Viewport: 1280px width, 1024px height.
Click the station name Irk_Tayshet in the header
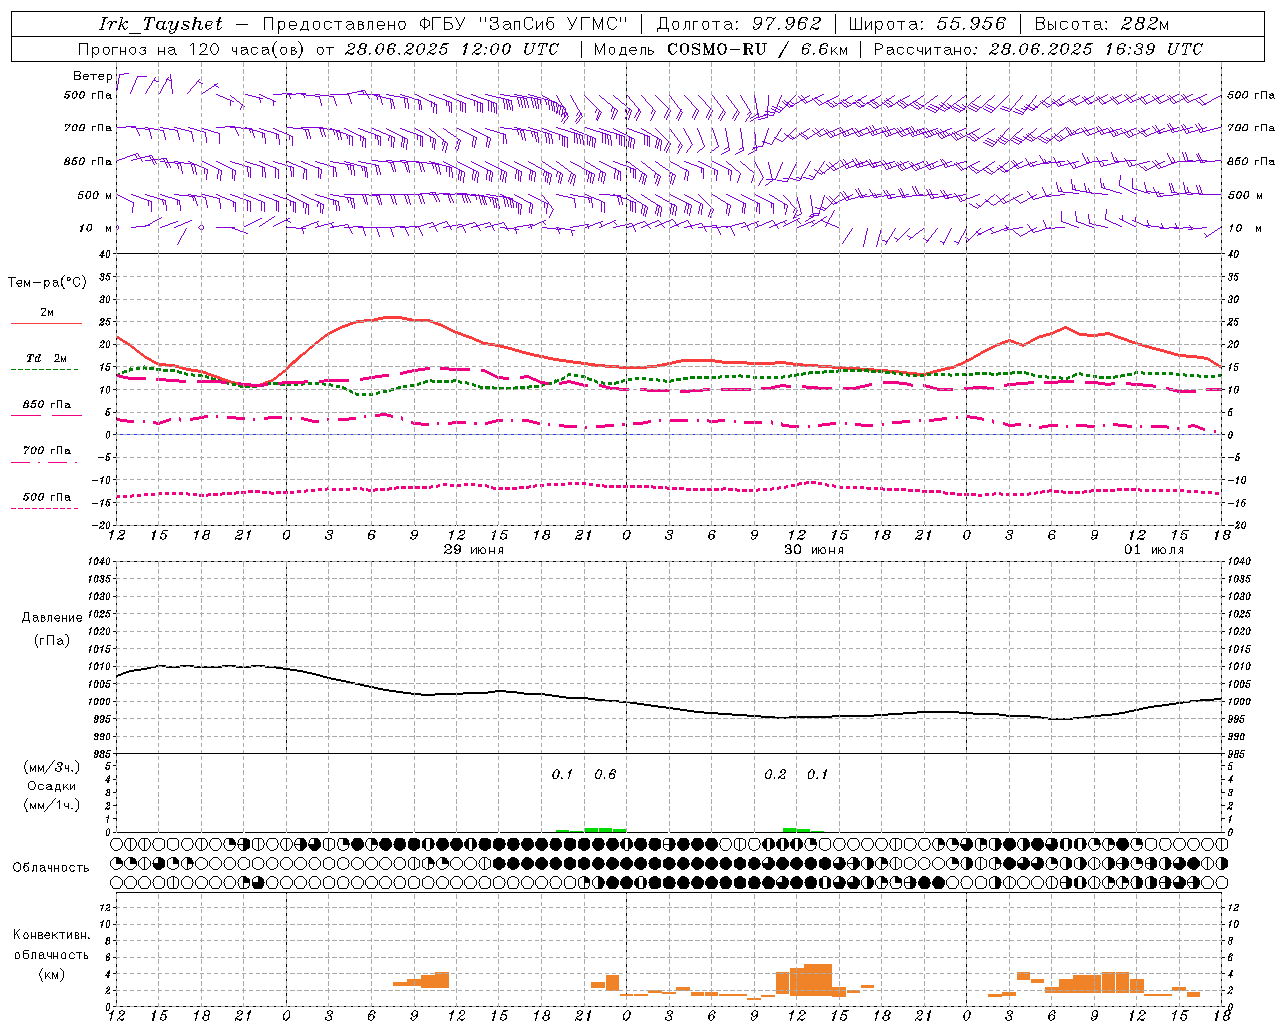click(x=161, y=24)
